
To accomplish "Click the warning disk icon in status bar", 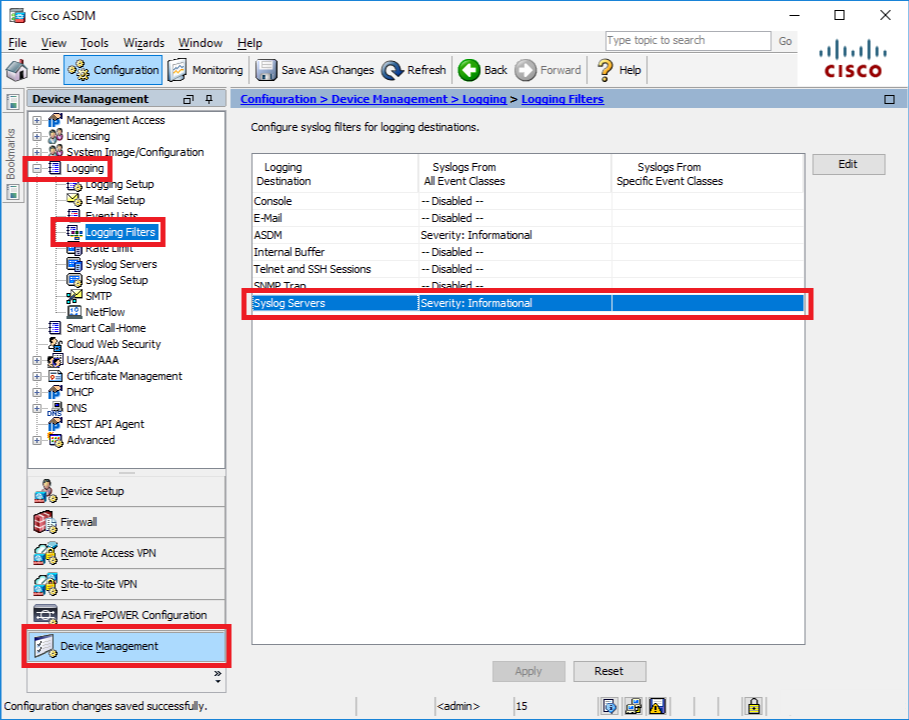I will pyautogui.click(x=658, y=706).
